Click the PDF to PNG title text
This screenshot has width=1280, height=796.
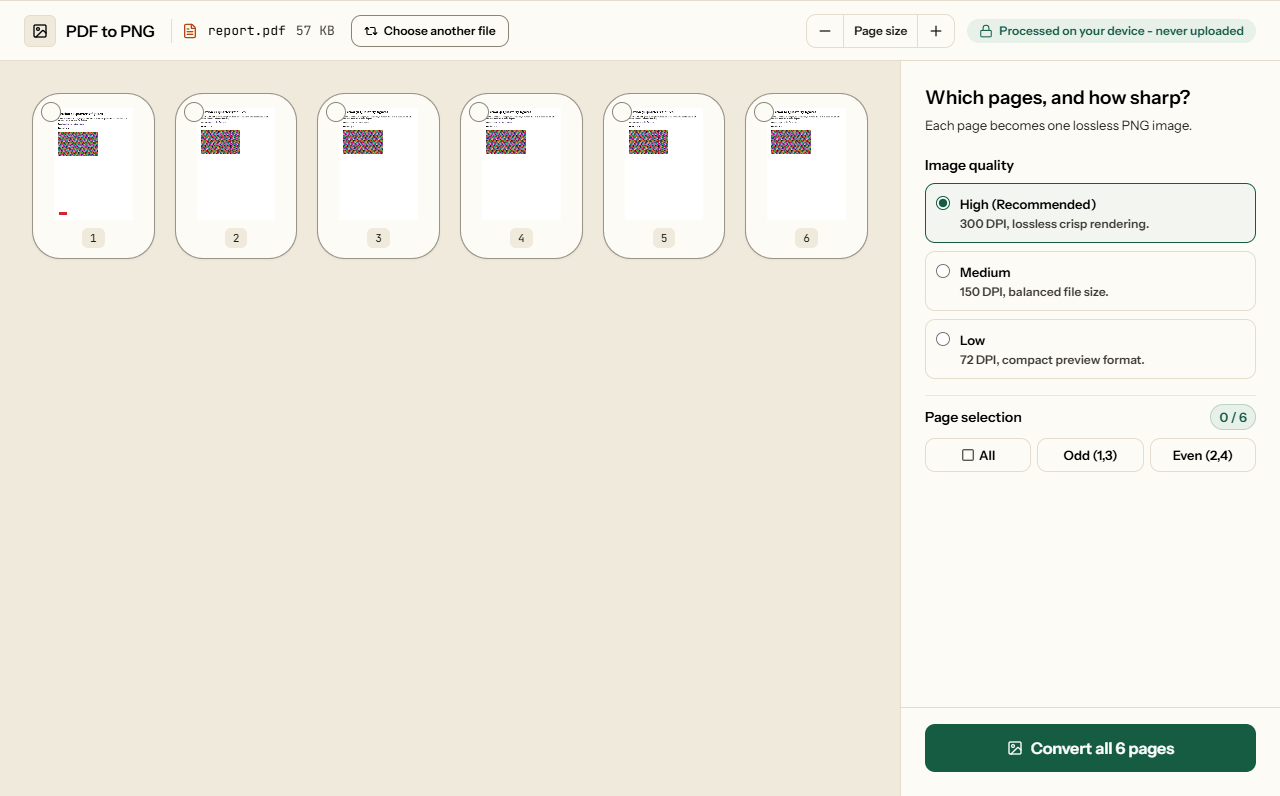(110, 31)
